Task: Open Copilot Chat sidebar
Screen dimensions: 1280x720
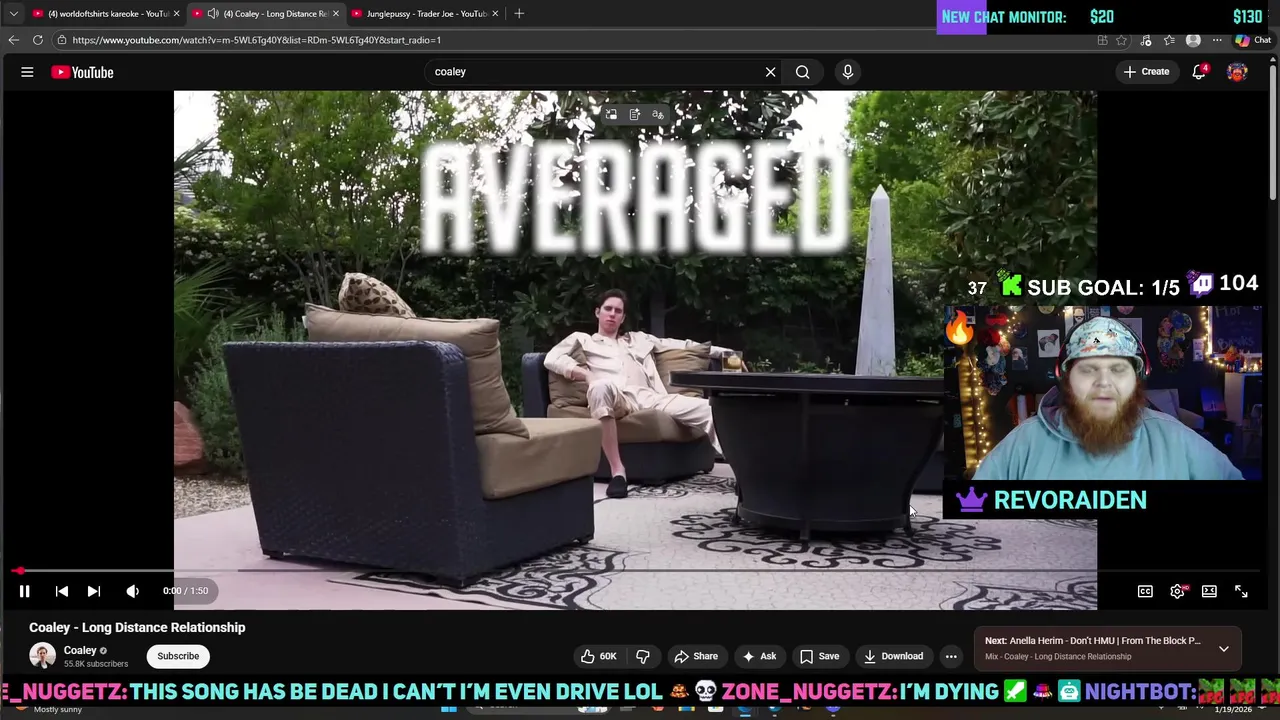Action: [x=1253, y=40]
